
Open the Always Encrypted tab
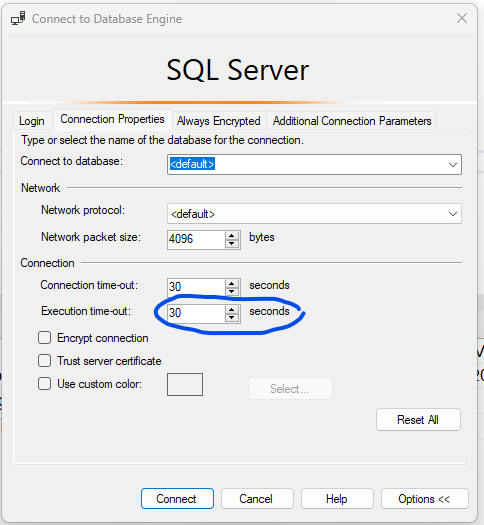coord(219,121)
